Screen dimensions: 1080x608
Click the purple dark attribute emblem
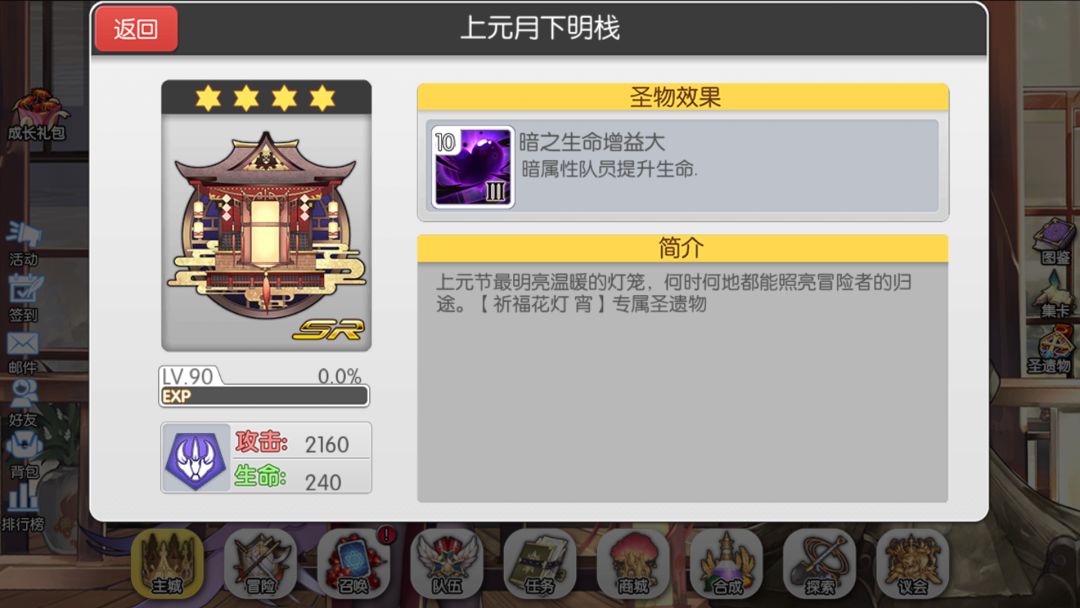[196, 458]
